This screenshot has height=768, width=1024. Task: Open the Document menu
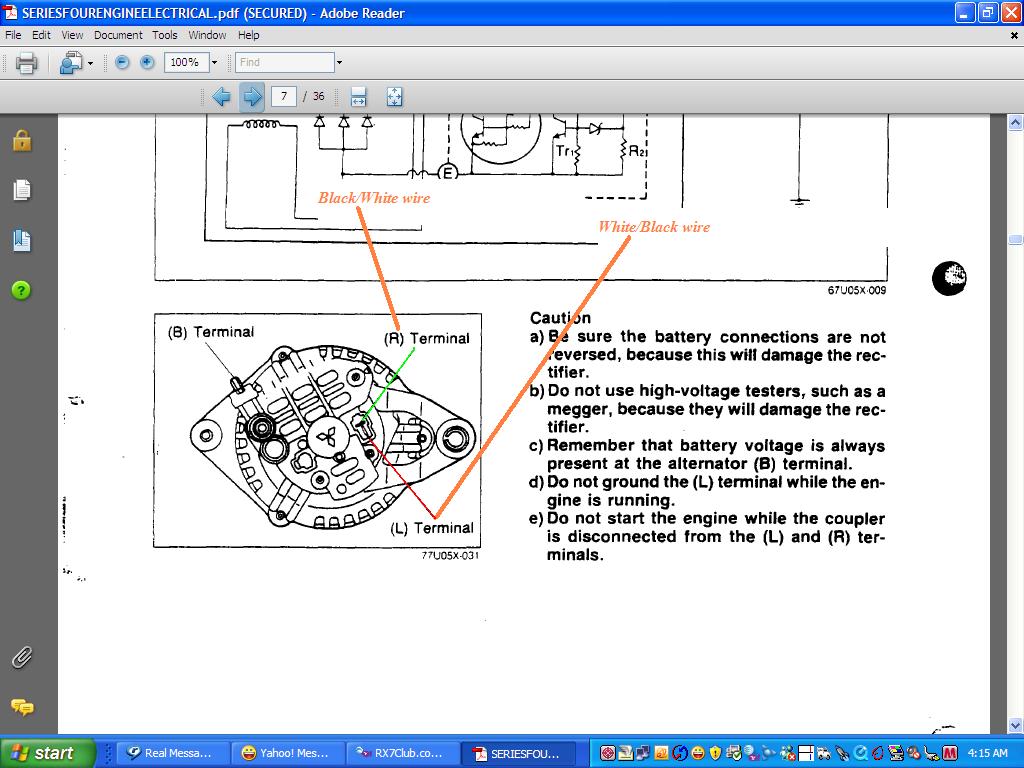point(118,35)
